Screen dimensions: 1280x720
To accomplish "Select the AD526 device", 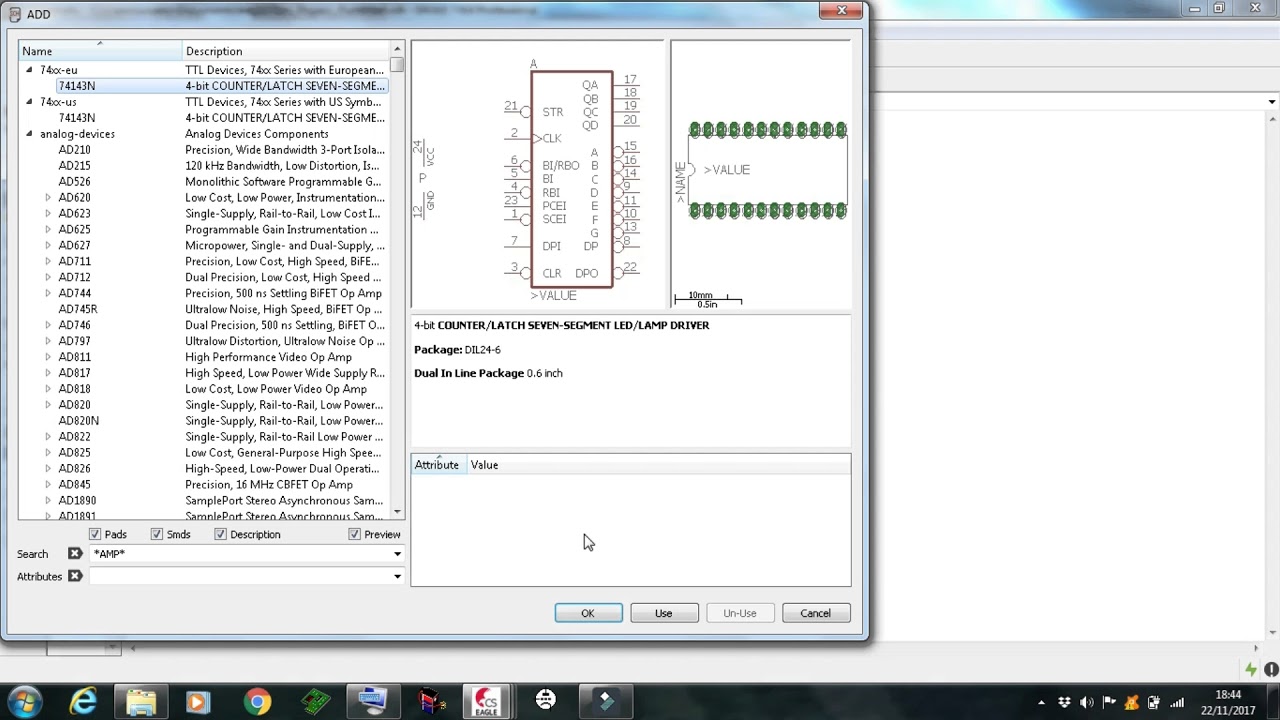I will (74, 182).
